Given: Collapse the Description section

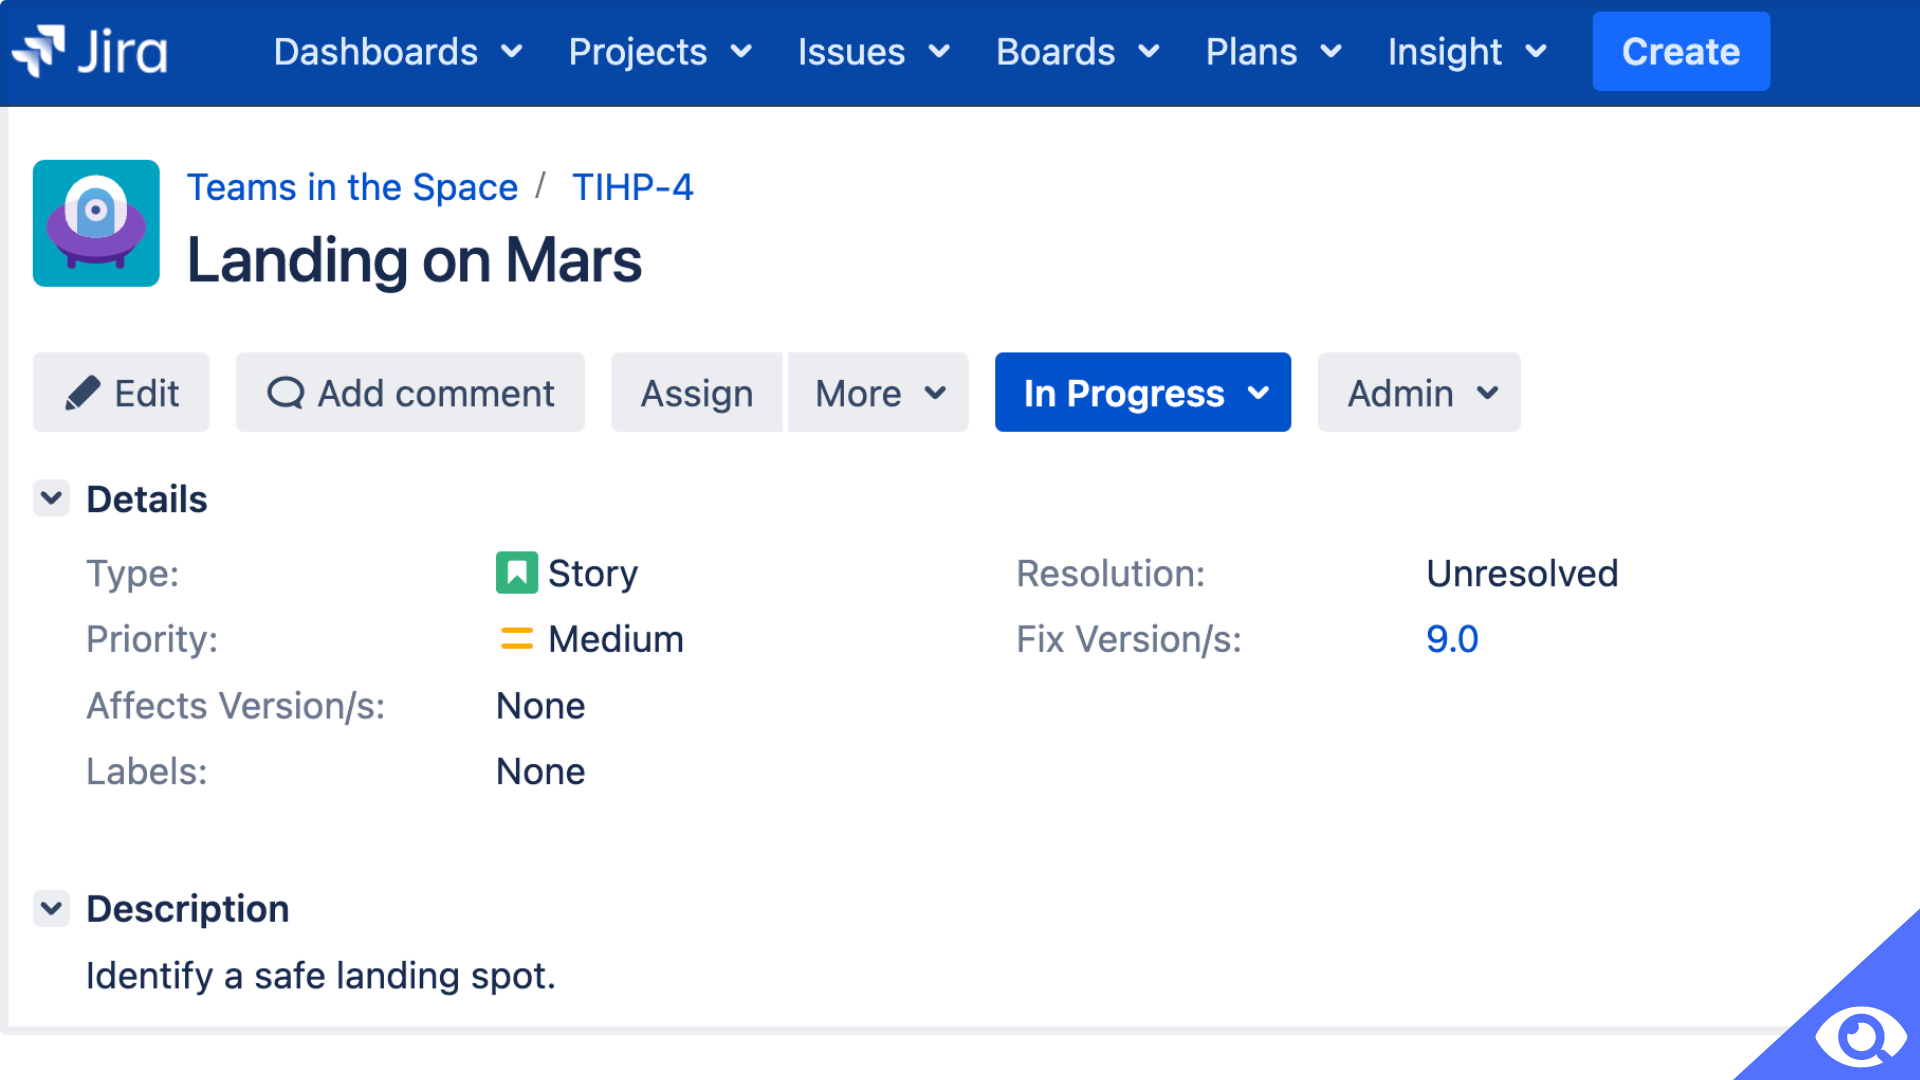Looking at the screenshot, I should [x=50, y=907].
